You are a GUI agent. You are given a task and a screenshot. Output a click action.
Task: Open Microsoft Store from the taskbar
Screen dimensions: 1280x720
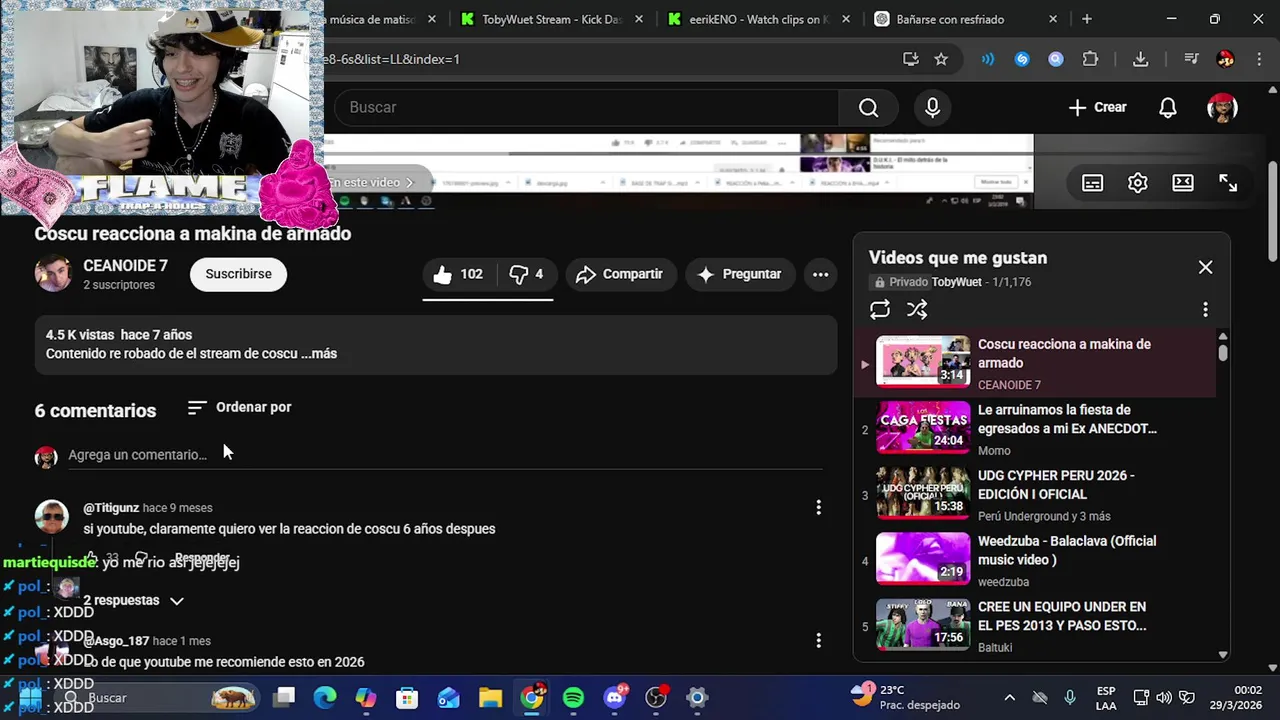click(x=407, y=697)
